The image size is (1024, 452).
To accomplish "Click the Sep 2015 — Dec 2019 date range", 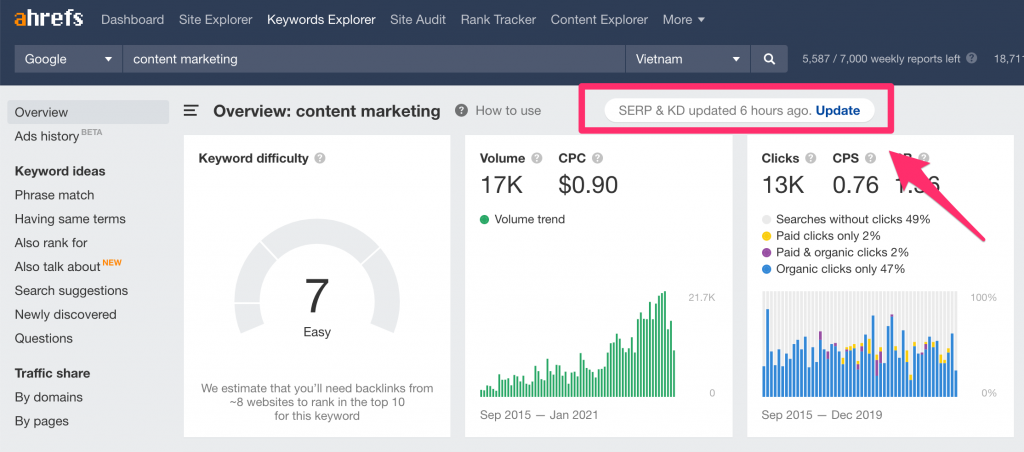I will [822, 415].
